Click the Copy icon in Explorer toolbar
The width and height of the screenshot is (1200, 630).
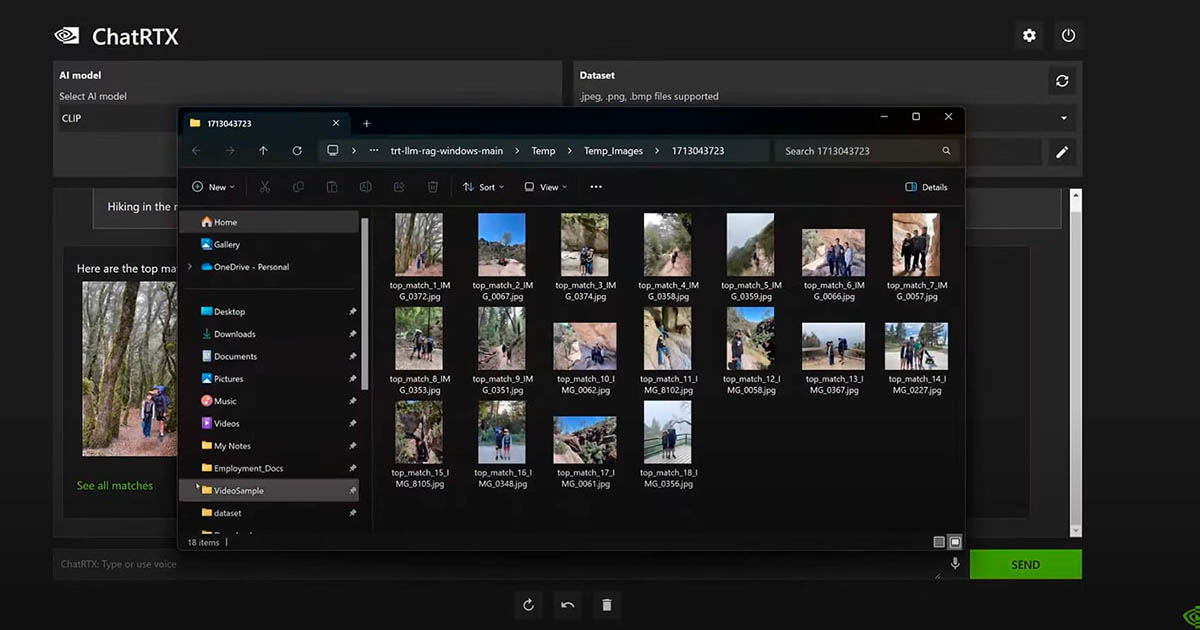pyautogui.click(x=298, y=187)
